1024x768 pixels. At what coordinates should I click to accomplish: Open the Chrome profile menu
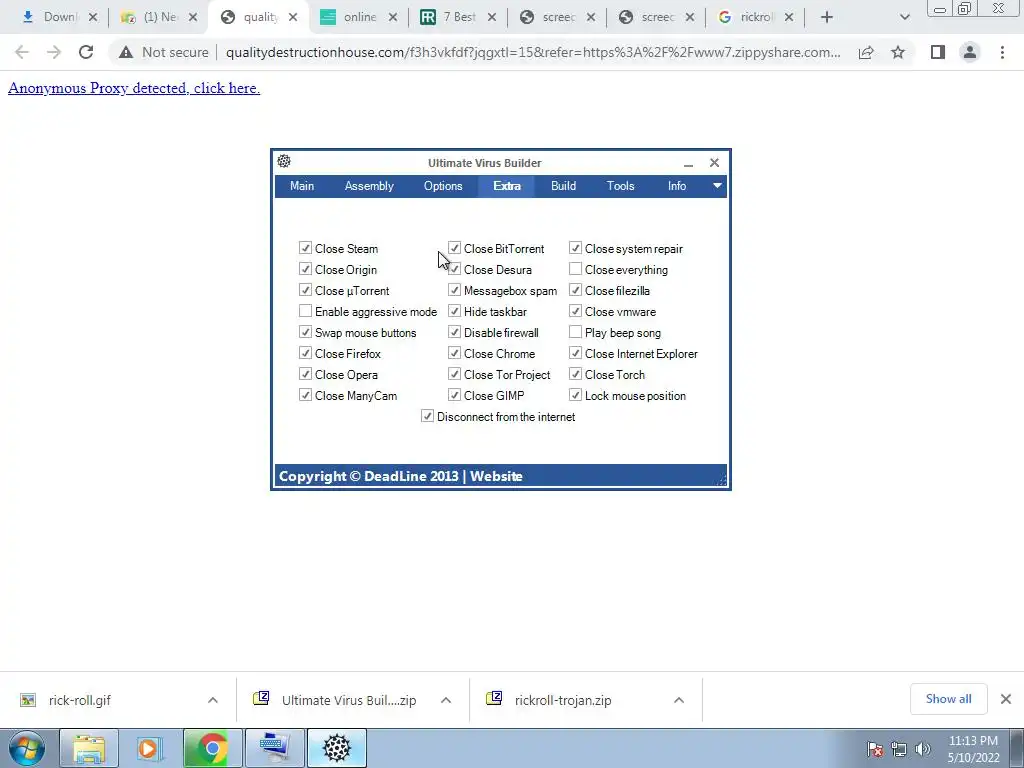[x=970, y=52]
